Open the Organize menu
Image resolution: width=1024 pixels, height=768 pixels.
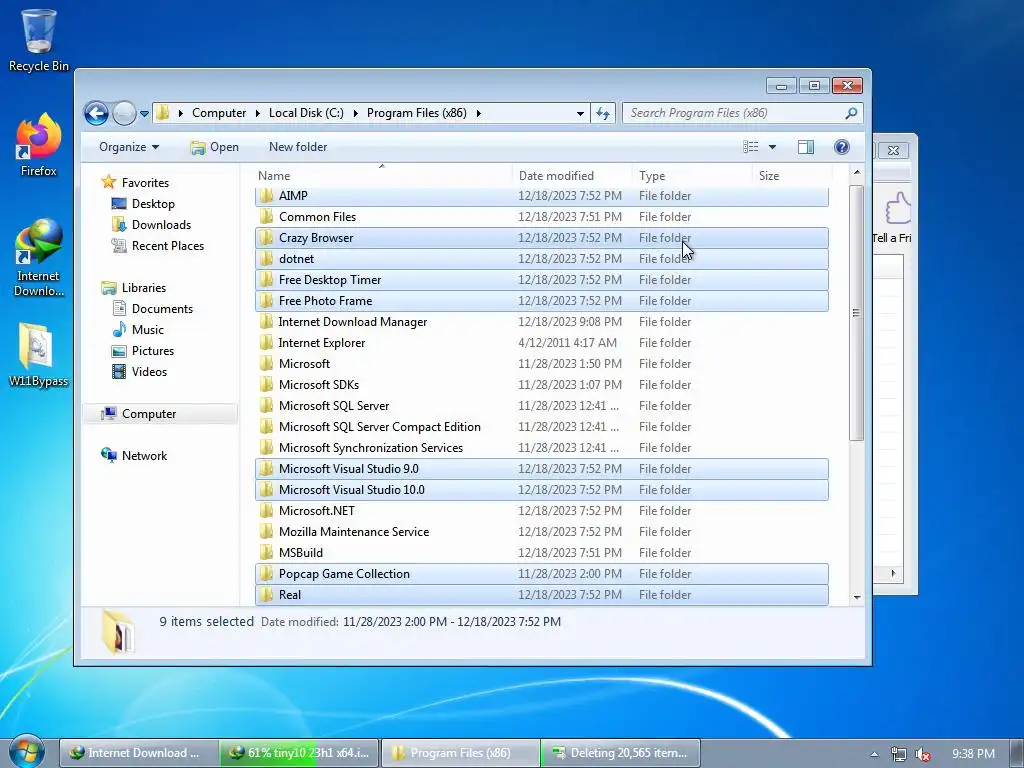point(129,147)
